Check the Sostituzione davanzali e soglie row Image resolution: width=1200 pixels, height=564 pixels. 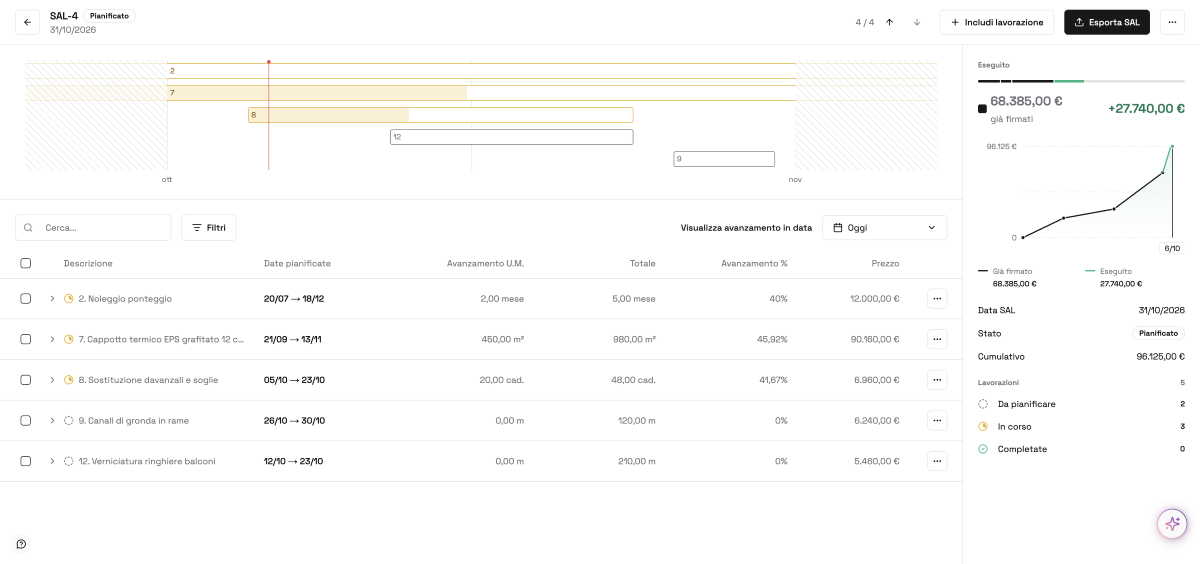(26, 380)
